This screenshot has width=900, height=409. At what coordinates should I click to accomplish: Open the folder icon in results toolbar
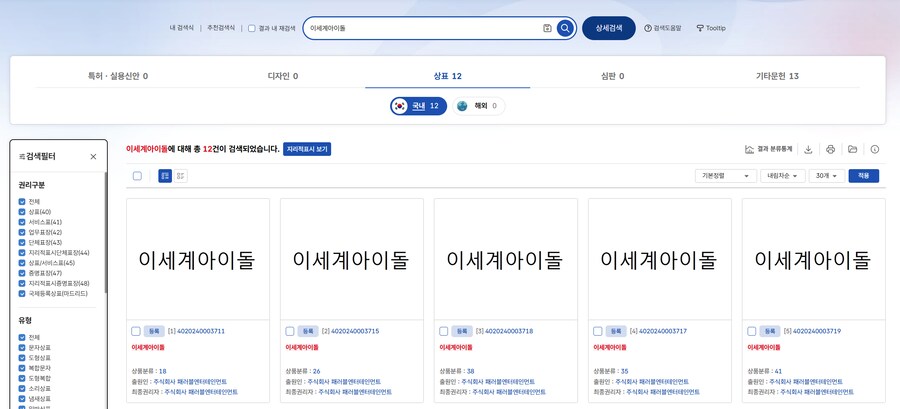pos(852,149)
